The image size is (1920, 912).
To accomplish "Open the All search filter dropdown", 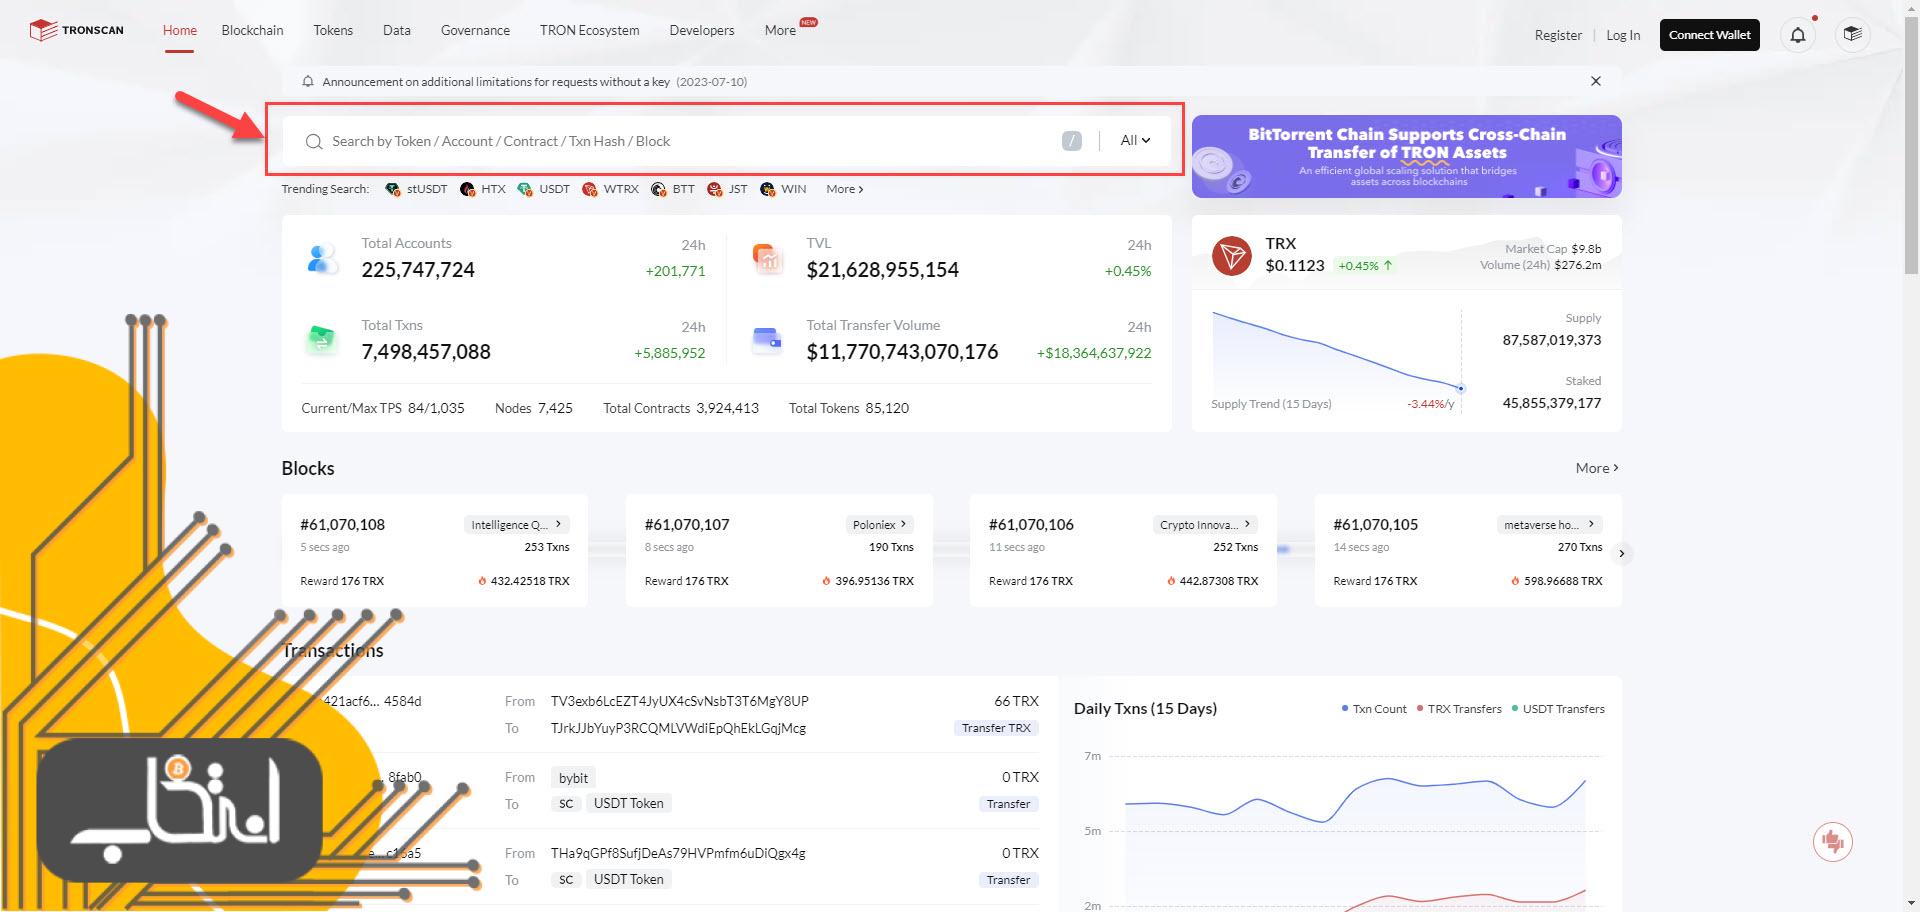I will click(x=1135, y=141).
